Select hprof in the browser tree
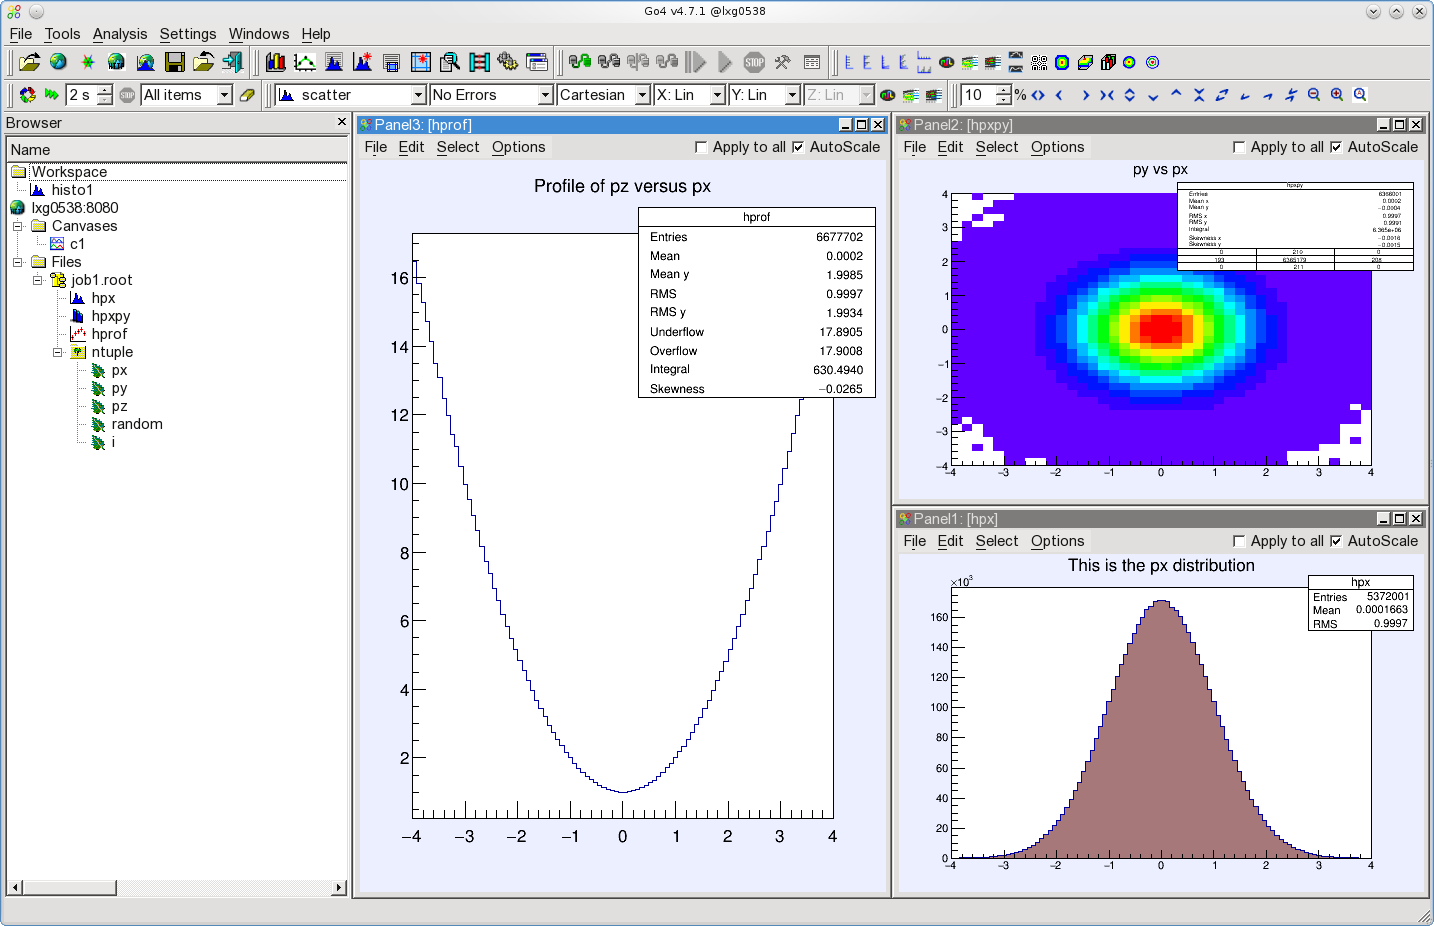The image size is (1434, 926). coord(109,334)
